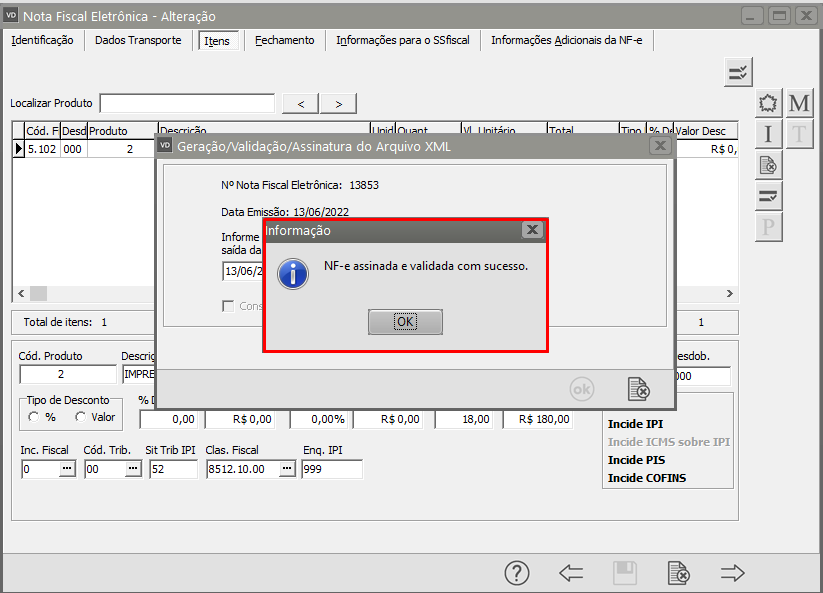Click the checklist icon above the items grid
The height and width of the screenshot is (593, 823).
pyautogui.click(x=738, y=72)
